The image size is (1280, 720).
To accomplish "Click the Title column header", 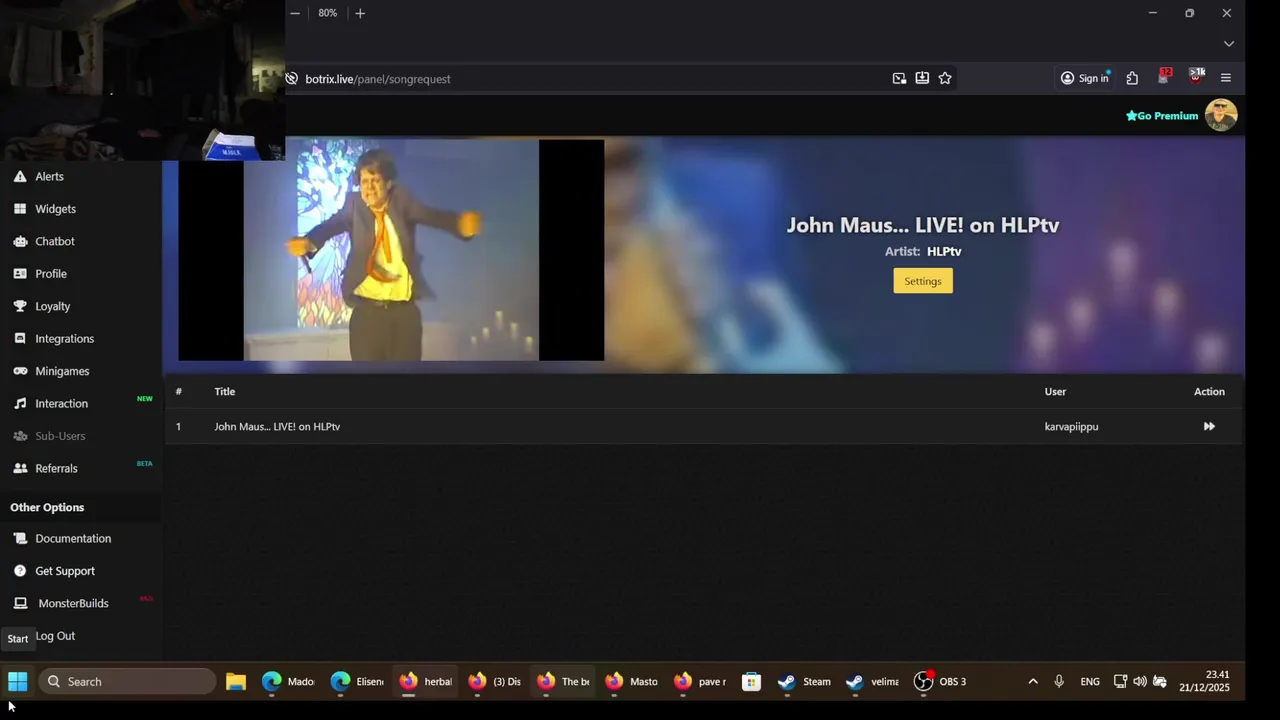I will coord(225,392).
